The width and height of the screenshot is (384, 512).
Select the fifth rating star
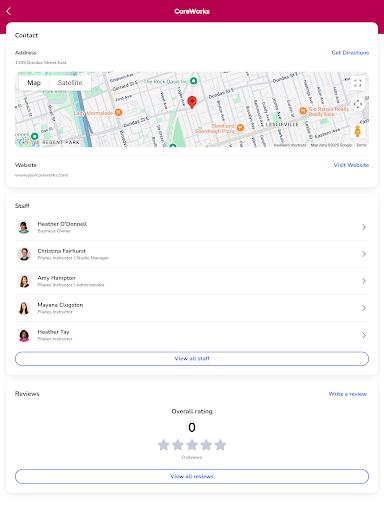(220, 445)
